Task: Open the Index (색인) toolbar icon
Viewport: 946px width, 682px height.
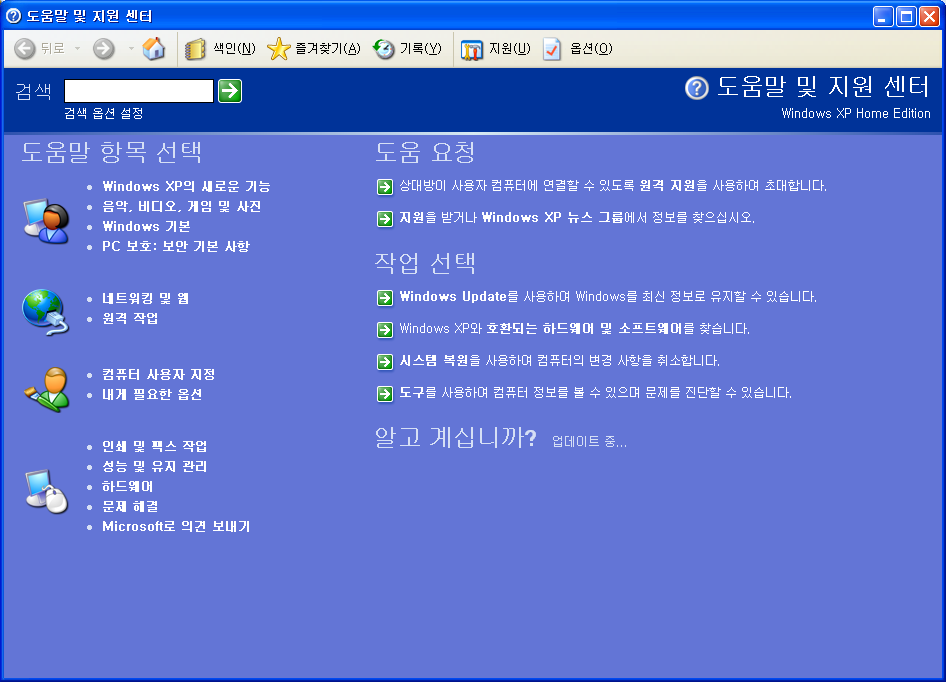Action: (x=195, y=49)
